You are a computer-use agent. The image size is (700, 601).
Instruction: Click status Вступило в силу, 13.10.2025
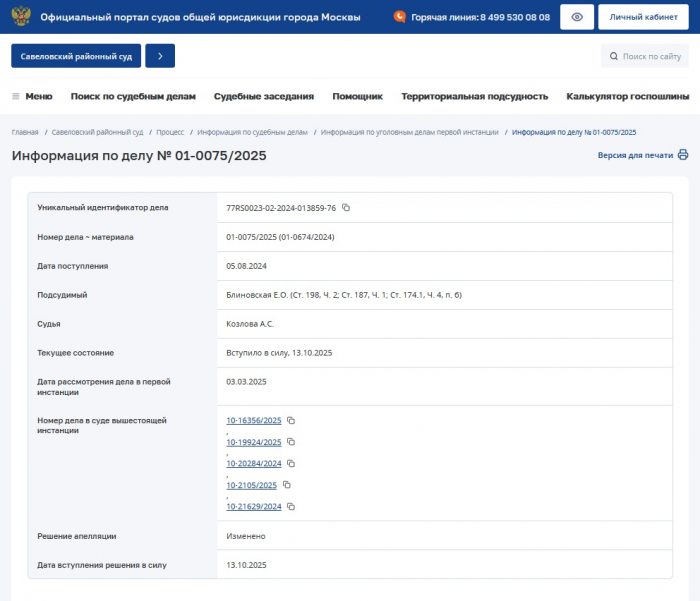pos(279,353)
